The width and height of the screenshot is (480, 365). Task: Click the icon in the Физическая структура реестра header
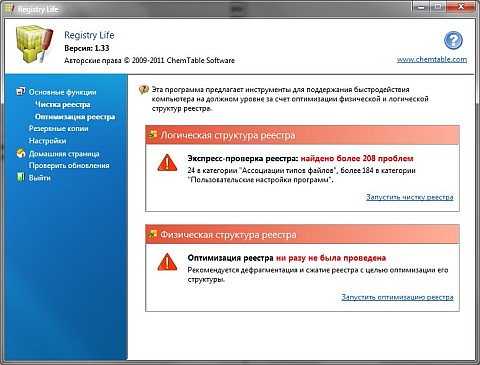pyautogui.click(x=153, y=234)
